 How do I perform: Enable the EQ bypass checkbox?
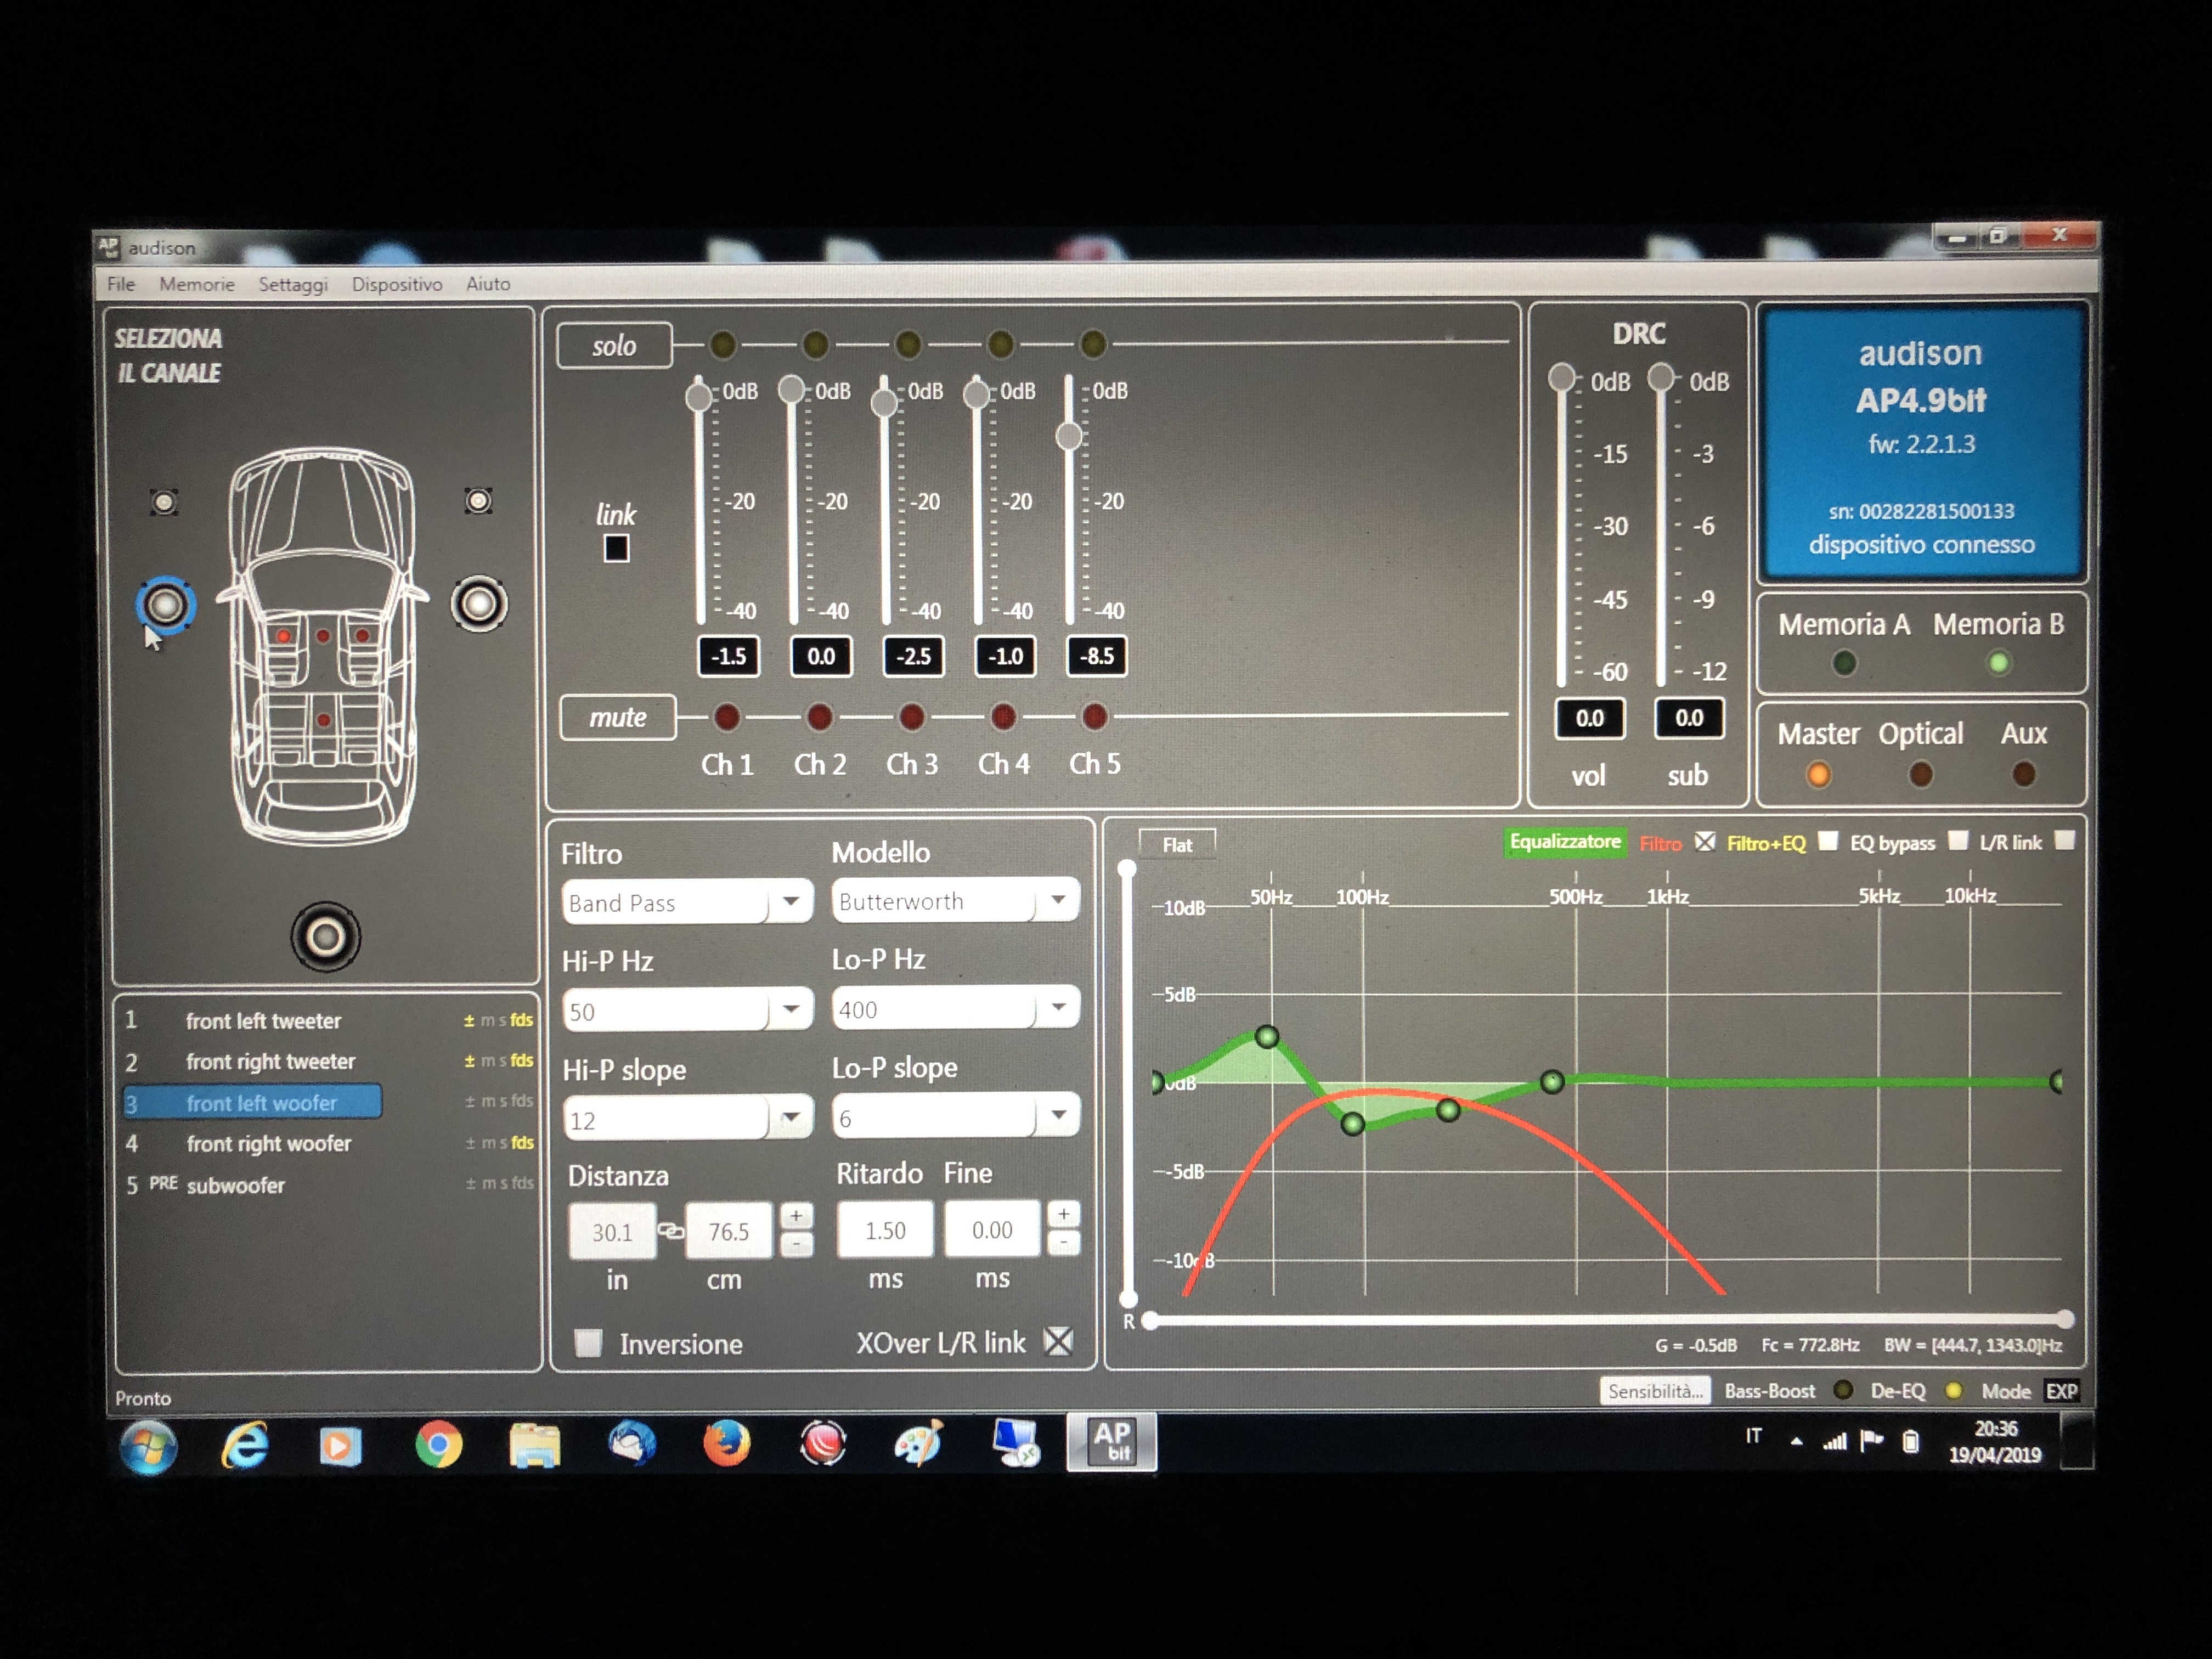click(x=1957, y=840)
